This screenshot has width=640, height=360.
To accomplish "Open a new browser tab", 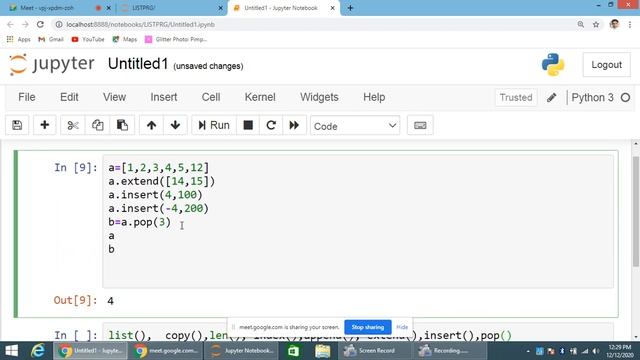I will coord(350,8).
